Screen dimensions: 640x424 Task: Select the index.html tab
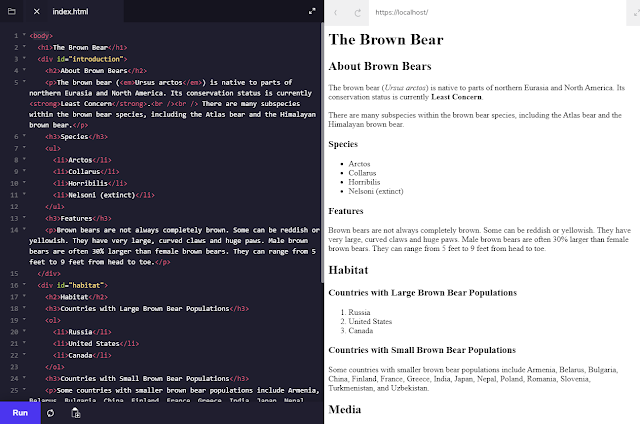coord(70,11)
